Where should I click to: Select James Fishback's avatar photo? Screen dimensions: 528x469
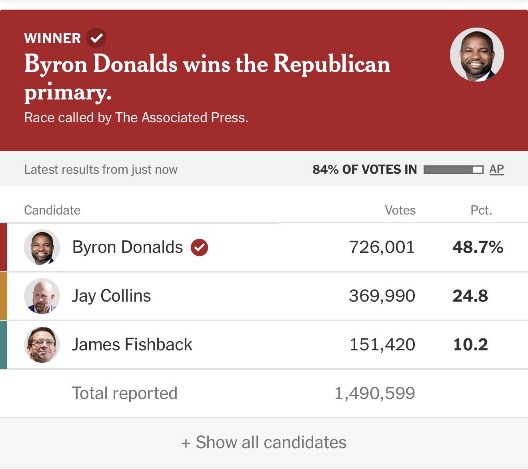tap(42, 345)
